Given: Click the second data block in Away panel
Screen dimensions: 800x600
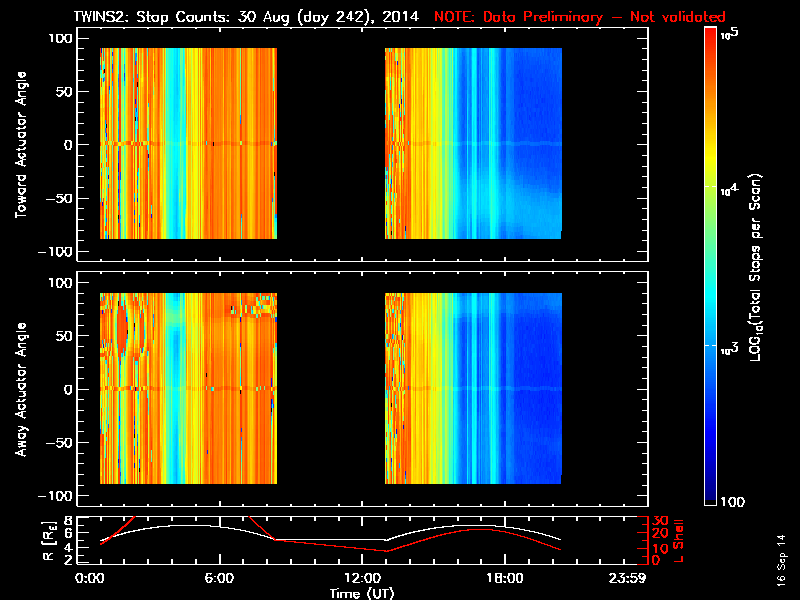Looking at the screenshot, I should click(473, 388).
